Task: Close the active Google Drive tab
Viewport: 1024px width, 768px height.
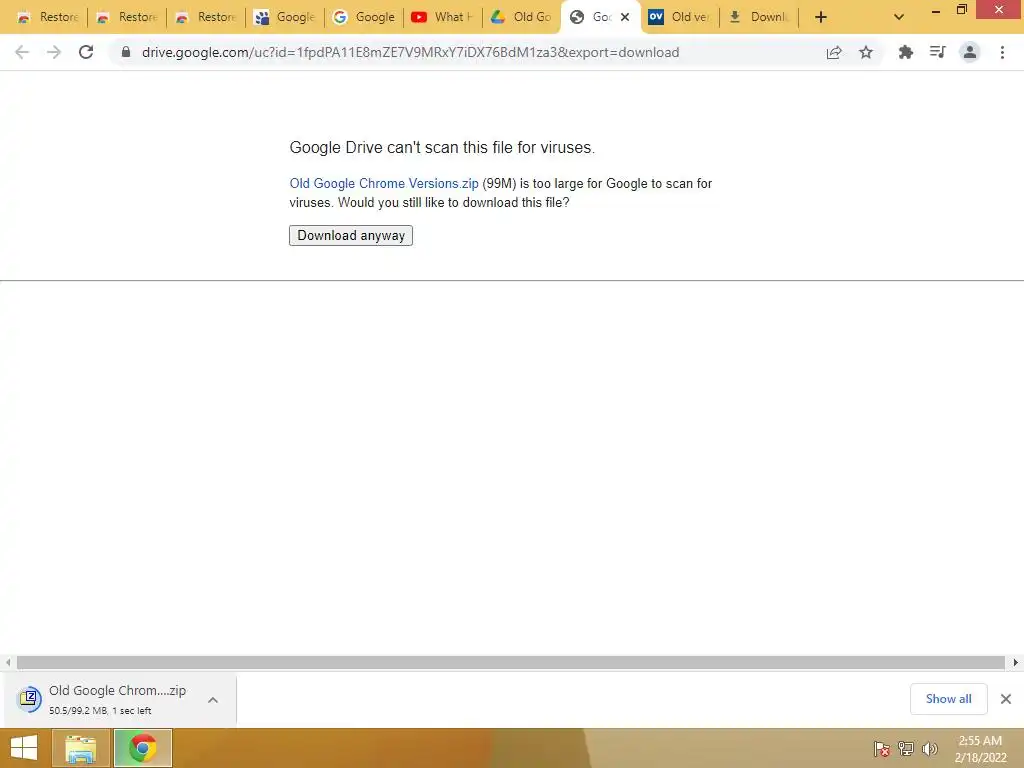Action: pos(625,17)
